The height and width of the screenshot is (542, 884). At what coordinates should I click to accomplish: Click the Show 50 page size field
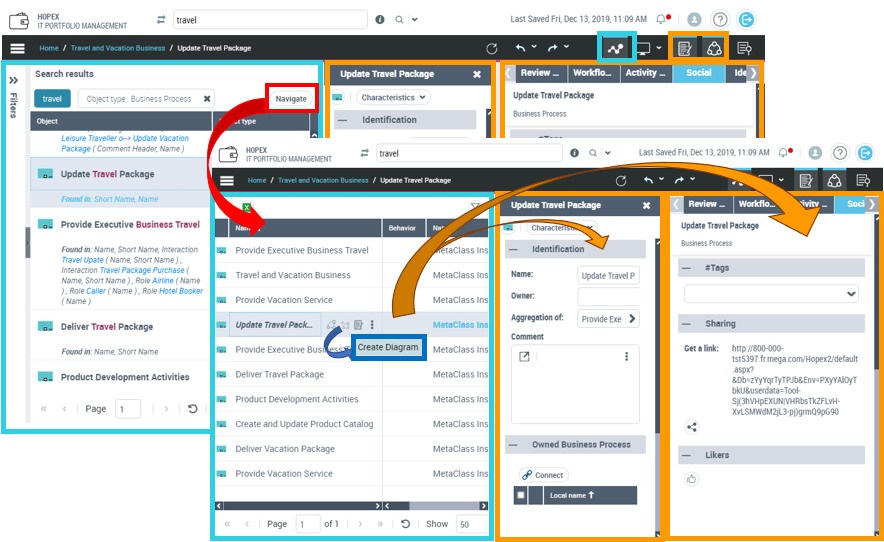click(x=466, y=524)
